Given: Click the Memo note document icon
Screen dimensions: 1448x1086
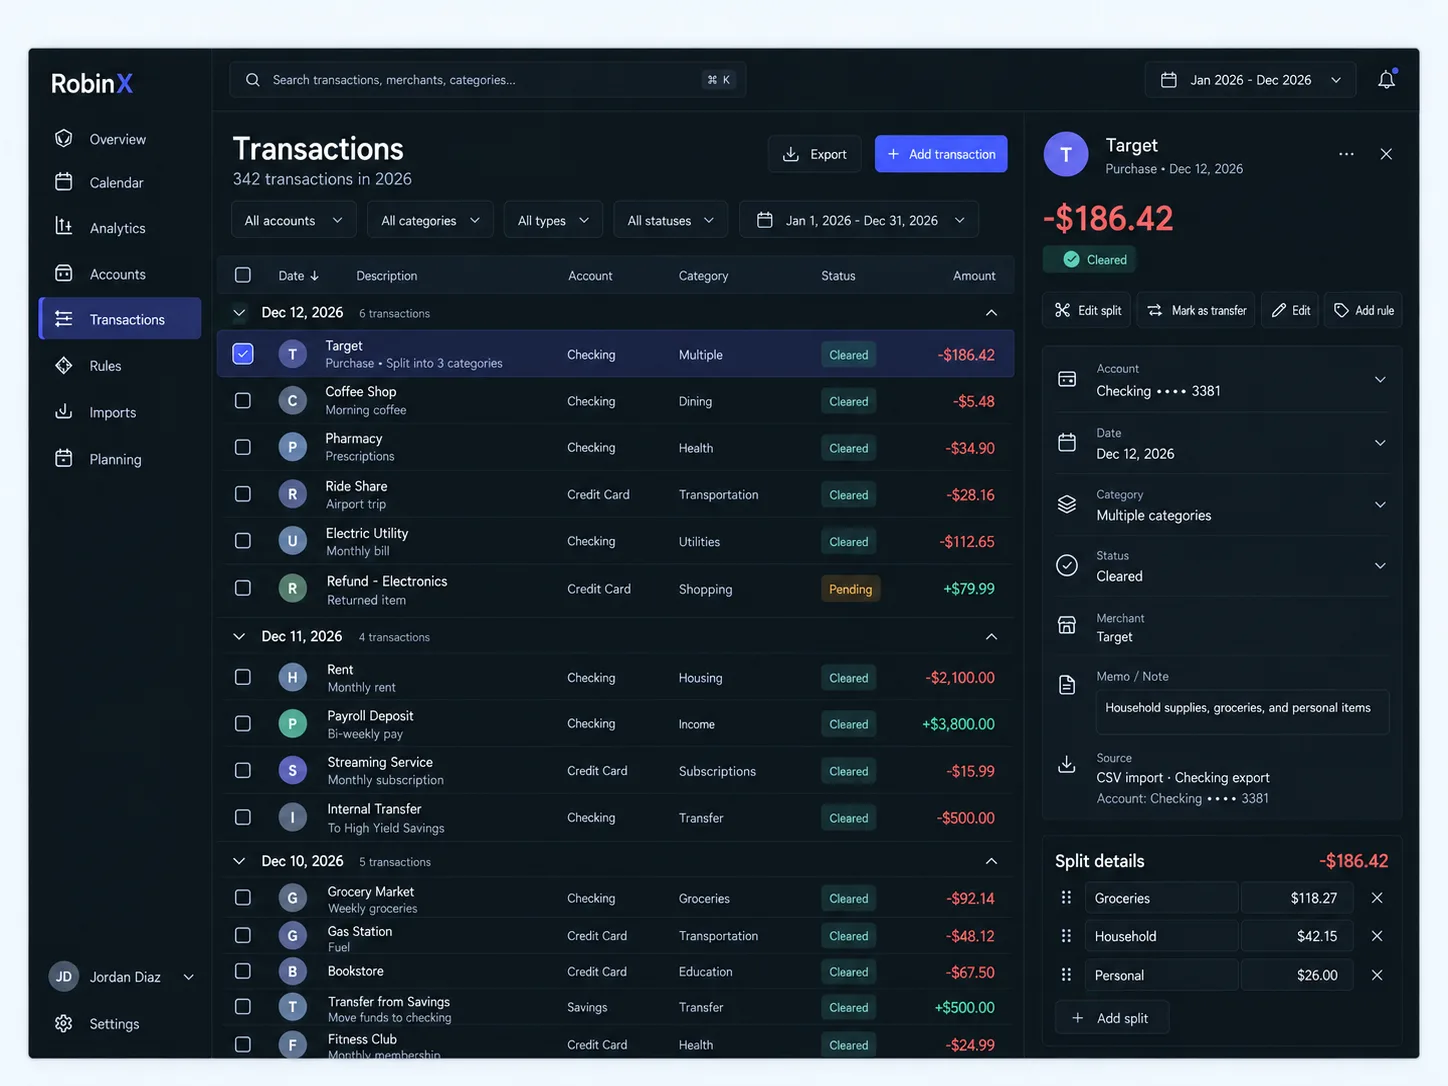Looking at the screenshot, I should [1067, 685].
